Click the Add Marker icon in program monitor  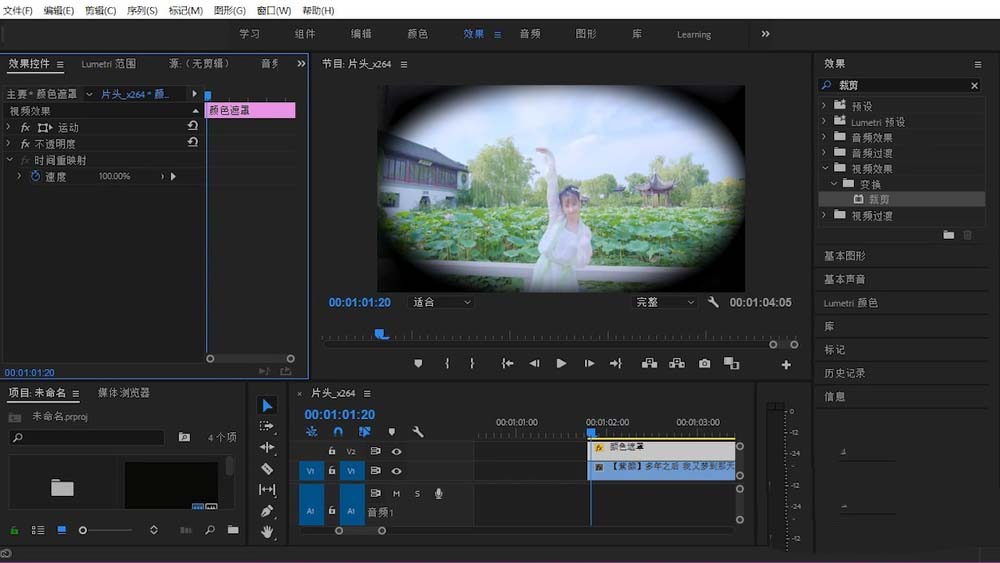(x=418, y=363)
